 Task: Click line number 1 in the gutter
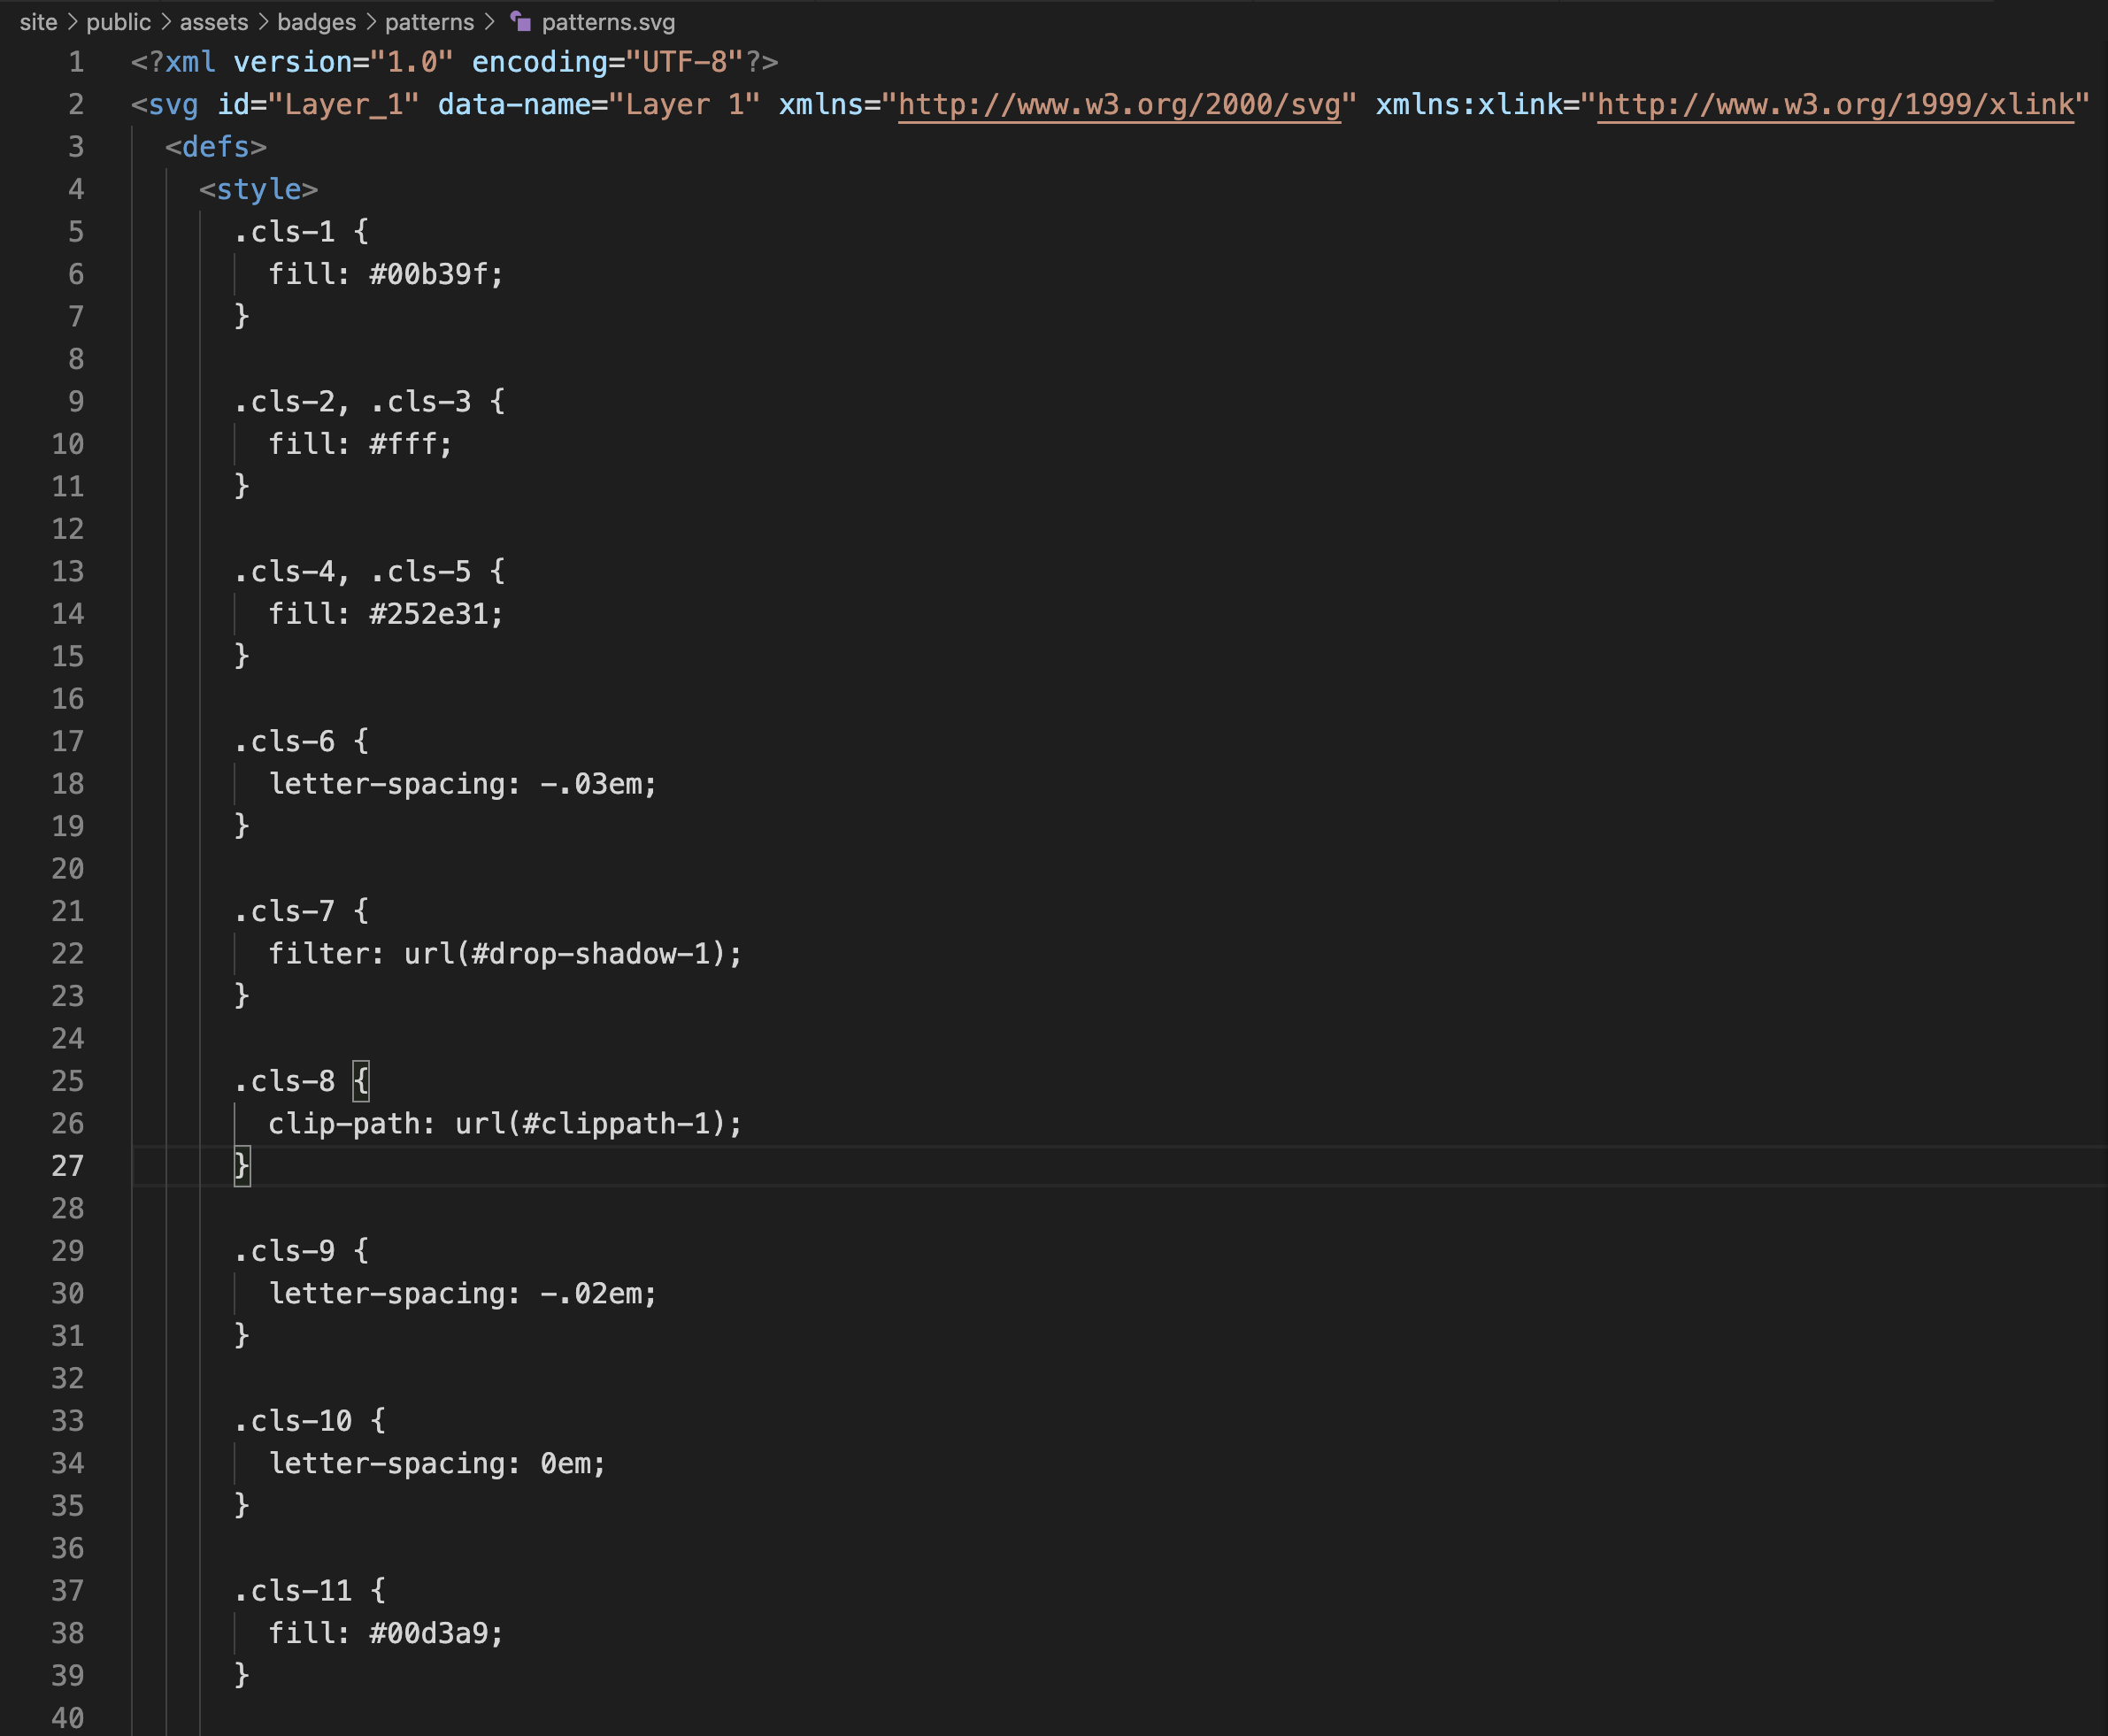(76, 62)
